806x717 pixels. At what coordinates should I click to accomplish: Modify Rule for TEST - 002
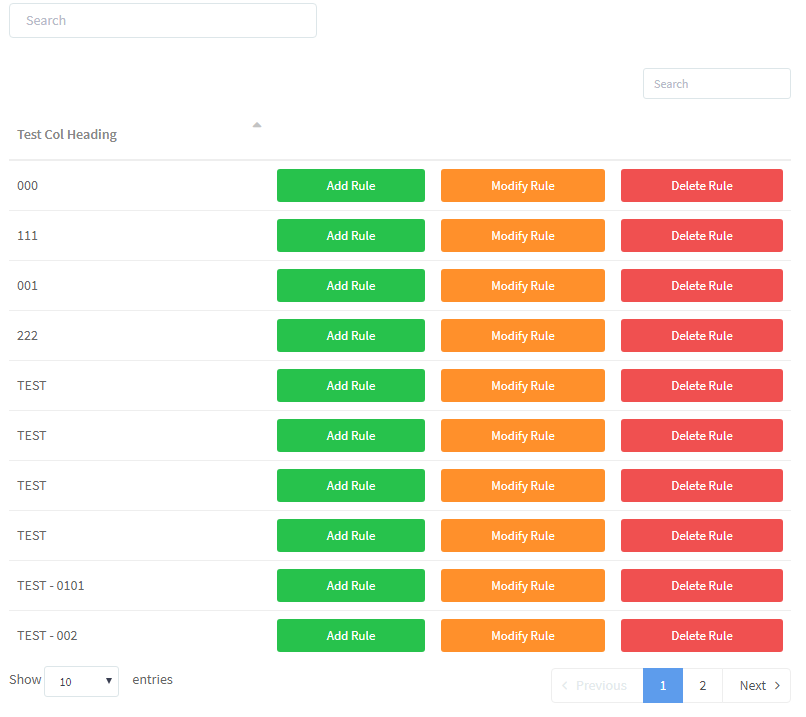coord(523,635)
